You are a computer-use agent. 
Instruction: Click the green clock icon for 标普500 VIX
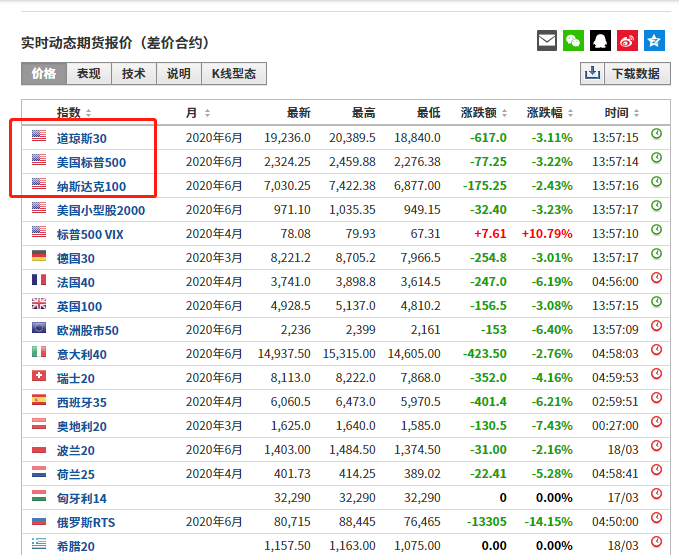(x=656, y=230)
